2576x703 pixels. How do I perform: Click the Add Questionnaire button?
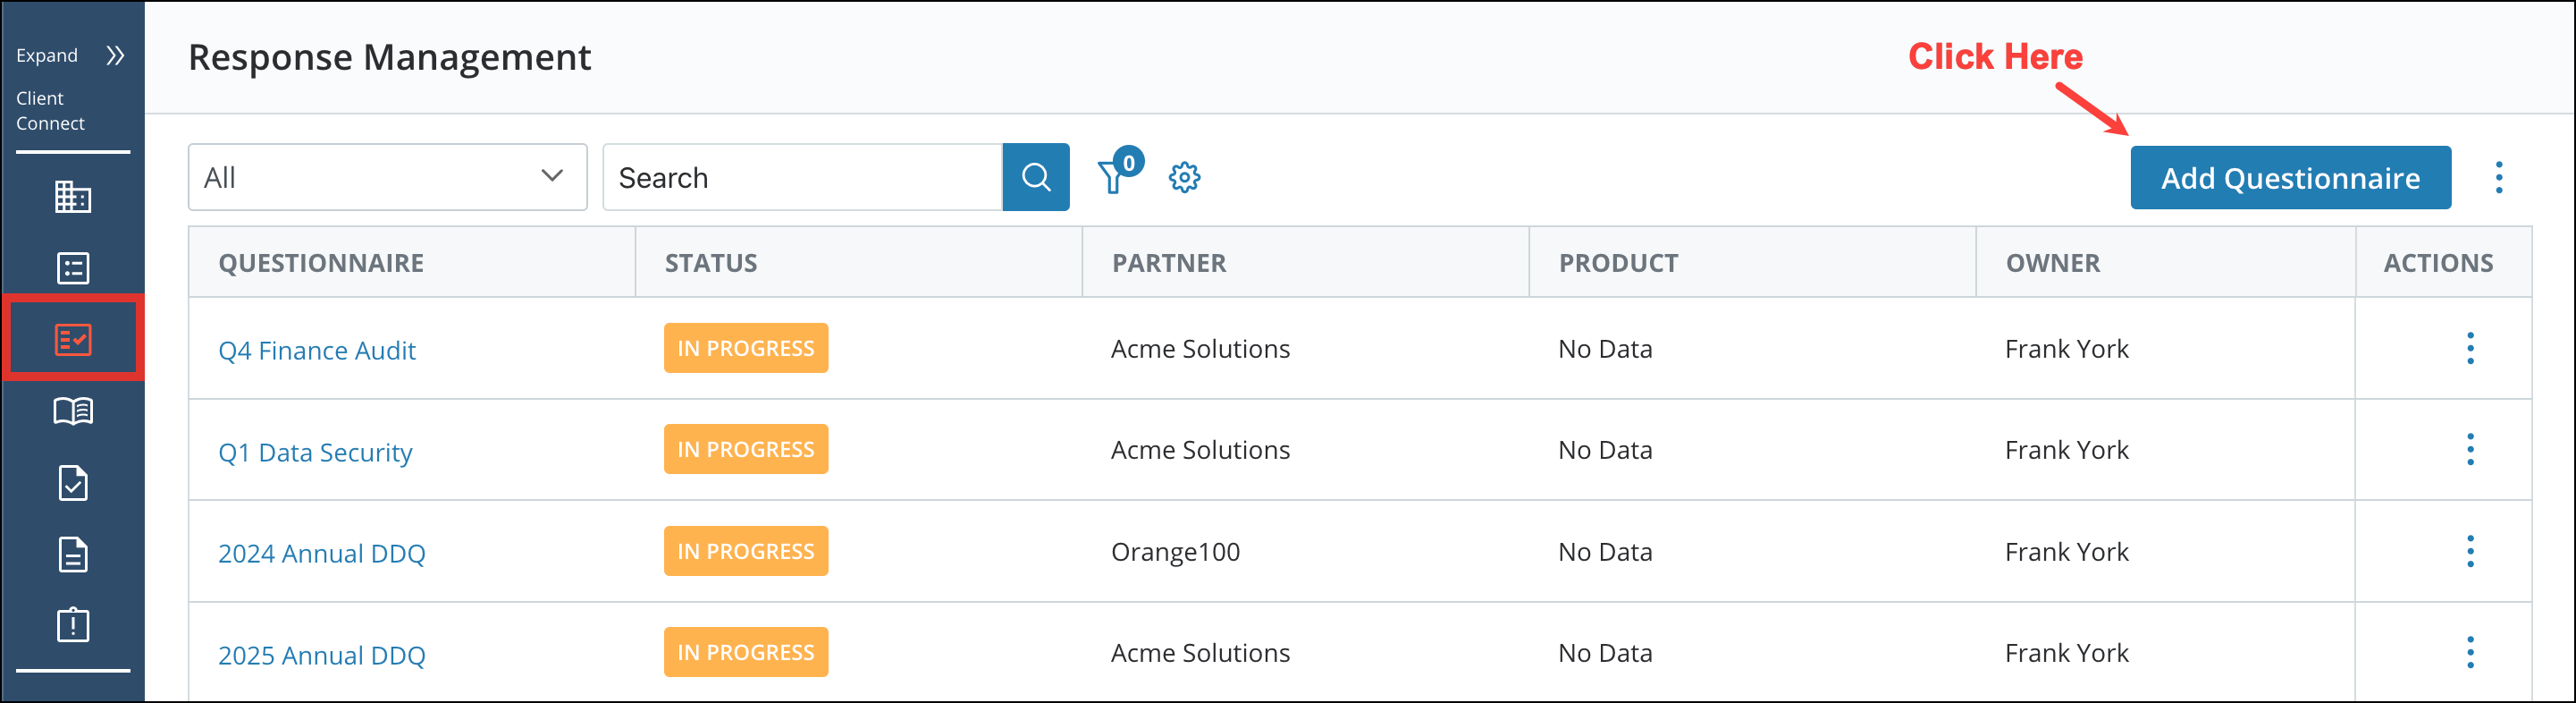2289,177
